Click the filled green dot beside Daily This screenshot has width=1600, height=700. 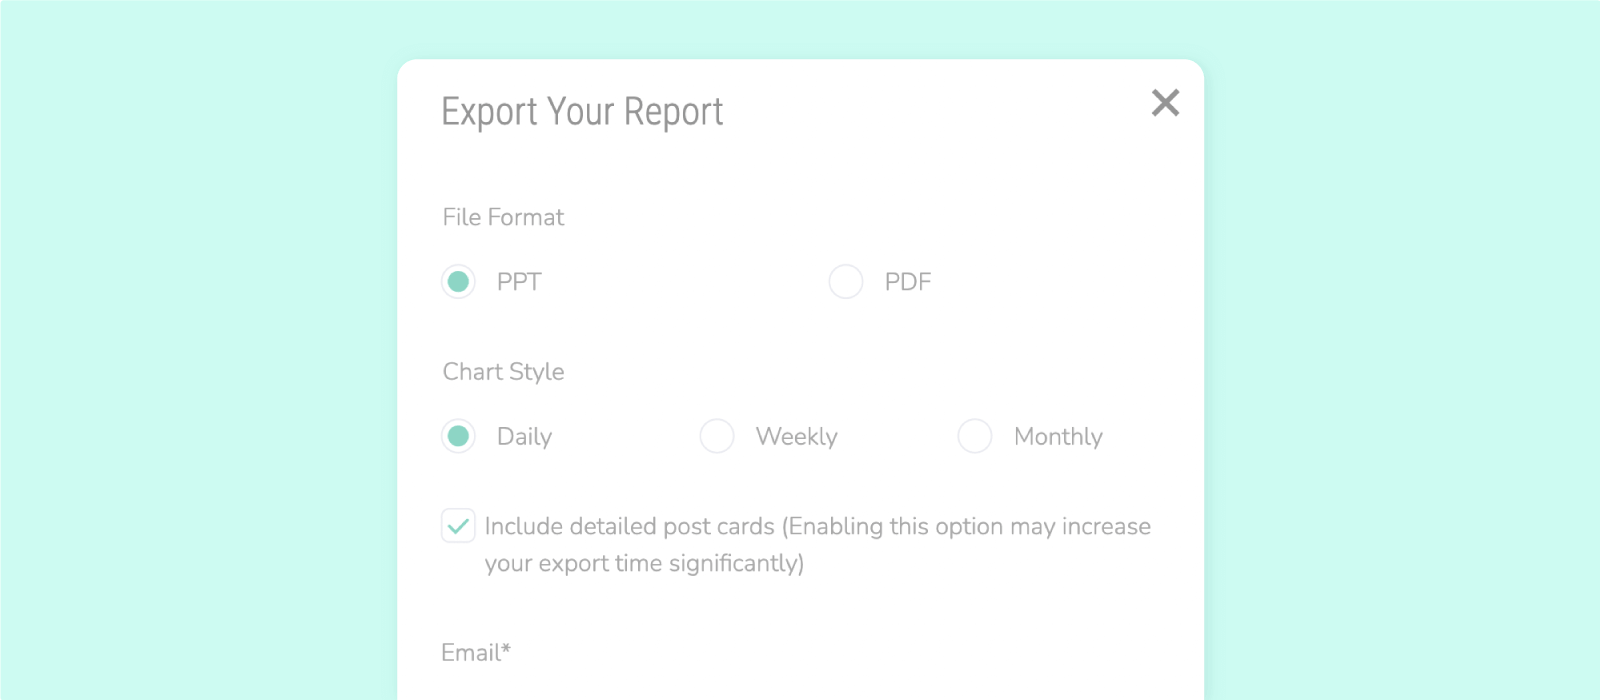459,436
